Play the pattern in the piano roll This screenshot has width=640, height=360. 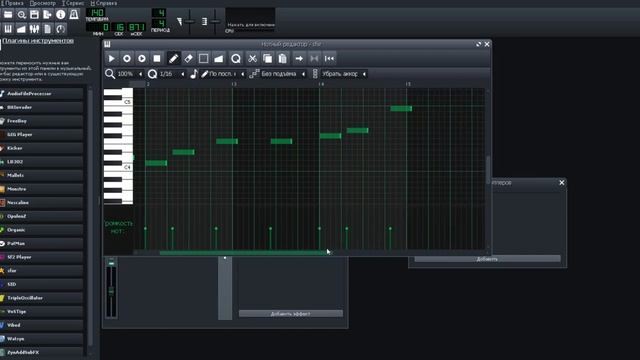pyautogui.click(x=111, y=58)
